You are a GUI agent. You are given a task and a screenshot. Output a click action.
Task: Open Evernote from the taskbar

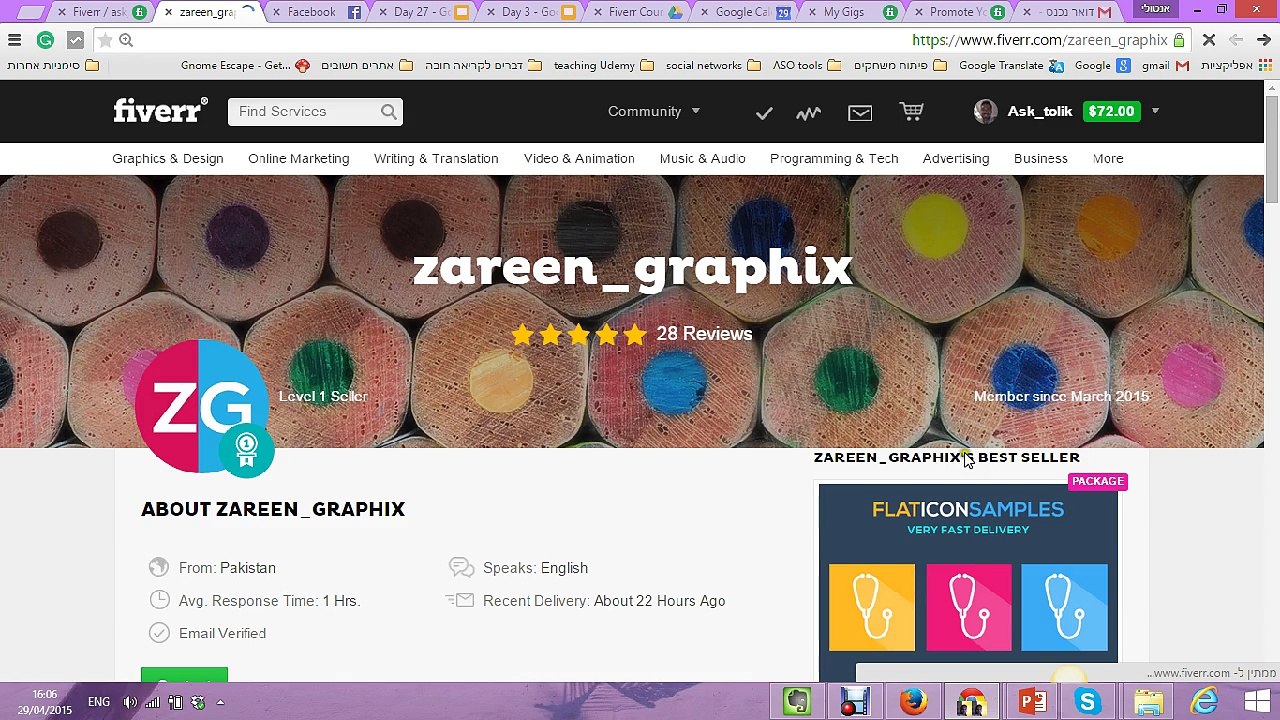point(797,701)
